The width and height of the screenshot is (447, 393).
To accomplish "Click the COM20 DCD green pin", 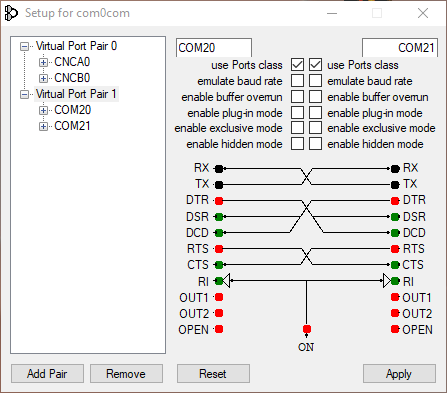I will [219, 233].
